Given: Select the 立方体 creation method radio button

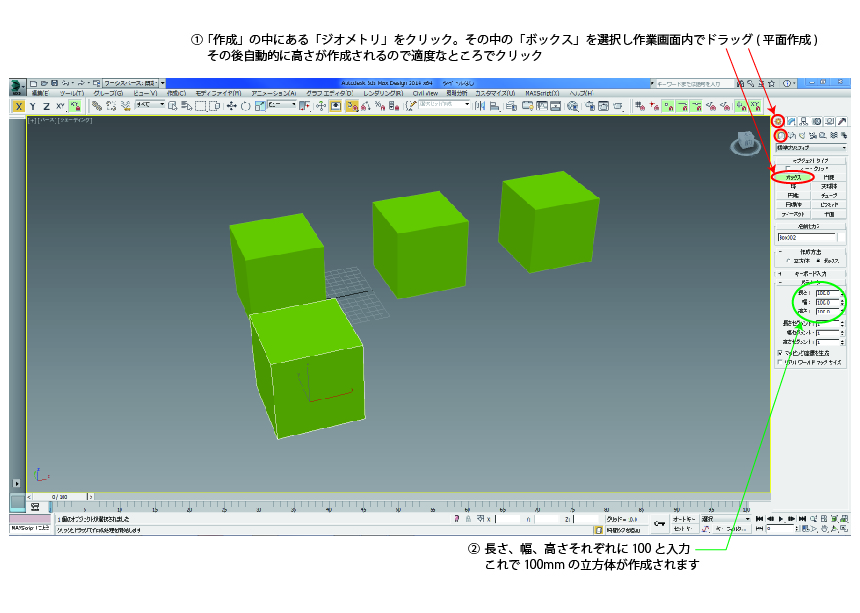Looking at the screenshot, I should [x=788, y=262].
